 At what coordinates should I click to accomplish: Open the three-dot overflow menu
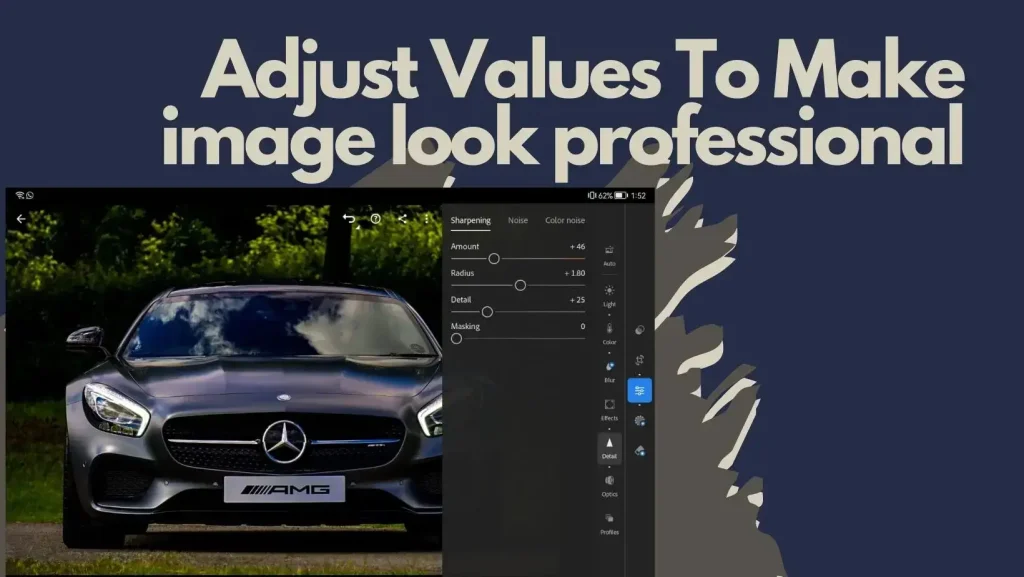[425, 218]
